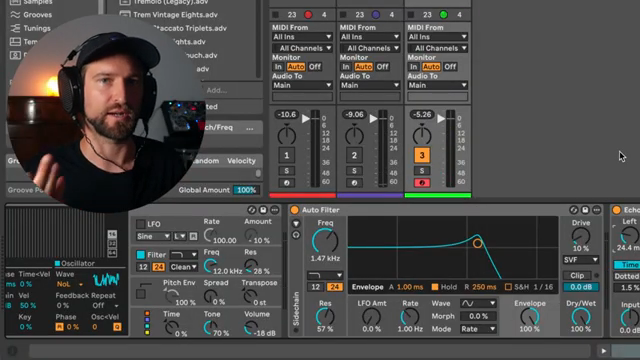The width and height of the screenshot is (640, 360).
Task: Open All Channels dropdown on track 2
Action: (370, 48)
